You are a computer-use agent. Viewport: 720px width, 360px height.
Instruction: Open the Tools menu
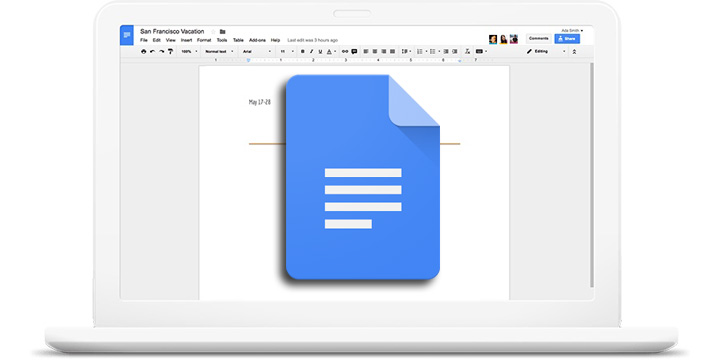click(x=222, y=40)
